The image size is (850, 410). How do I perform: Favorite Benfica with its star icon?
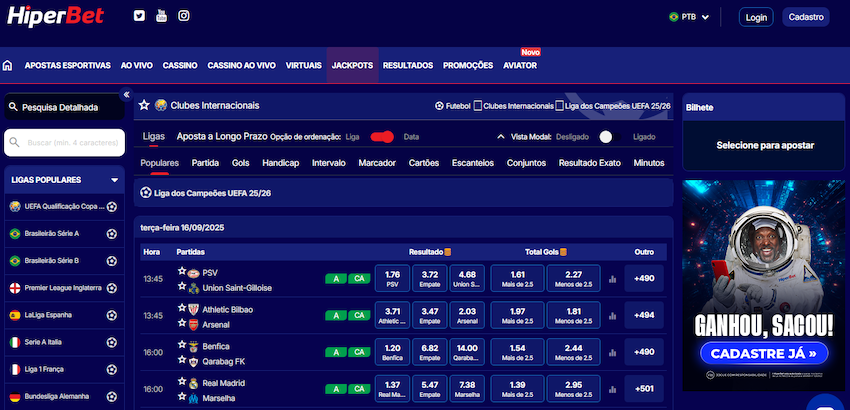[x=182, y=344]
